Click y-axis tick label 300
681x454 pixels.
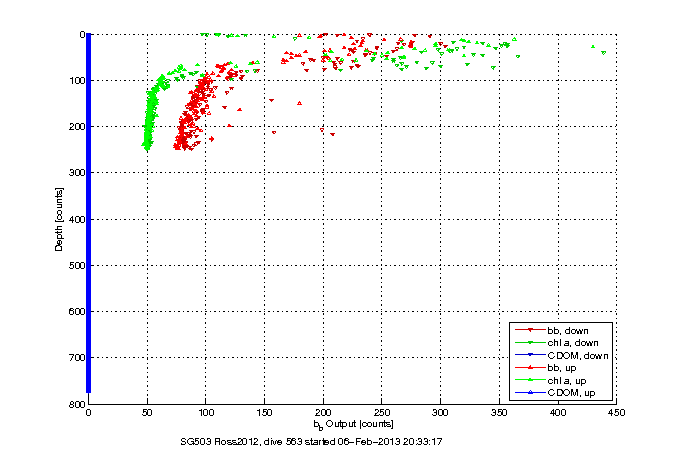click(77, 173)
